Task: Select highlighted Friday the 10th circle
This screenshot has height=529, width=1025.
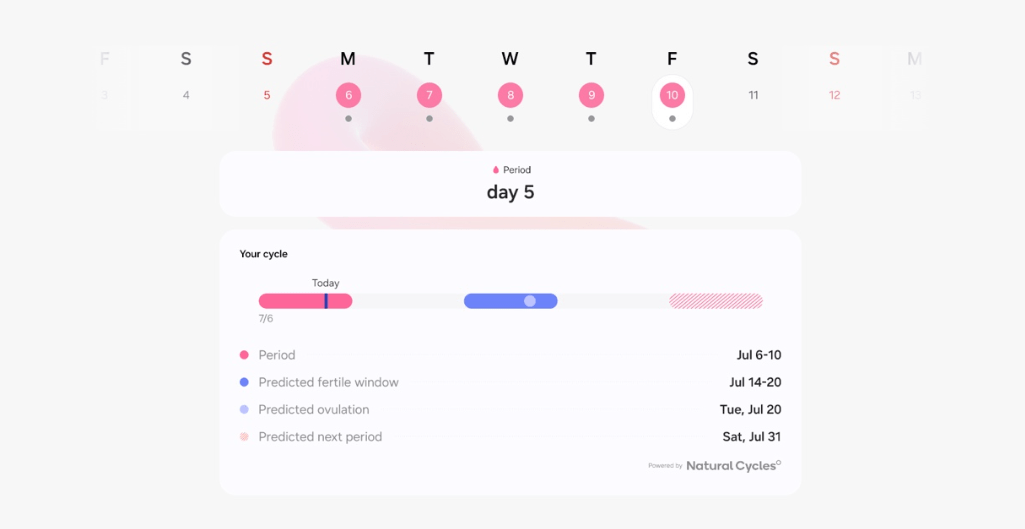Action: [672, 95]
